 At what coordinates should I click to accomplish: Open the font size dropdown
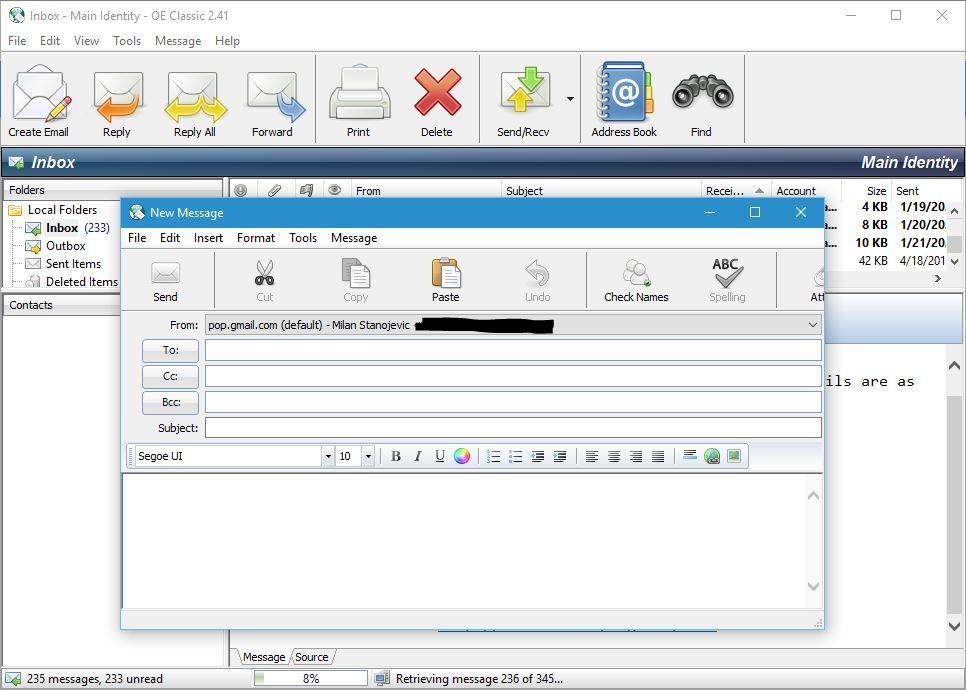(368, 457)
